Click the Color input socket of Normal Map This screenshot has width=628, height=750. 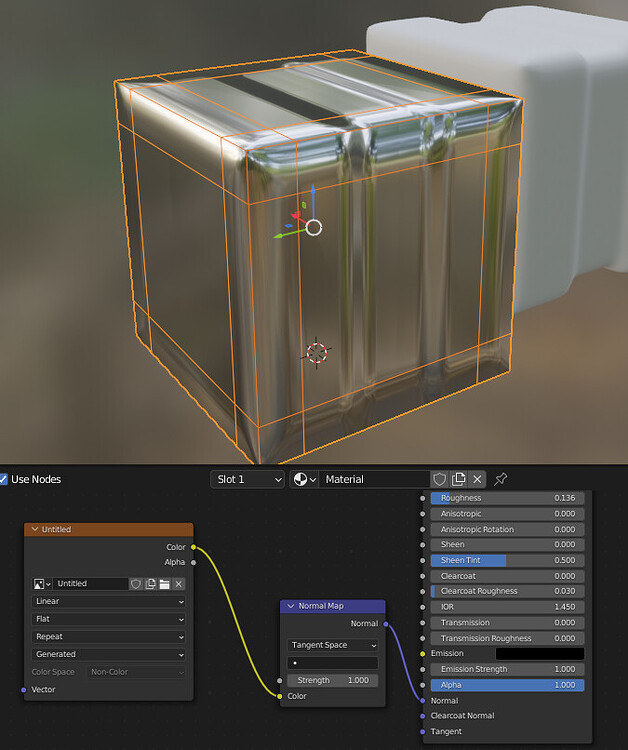[x=279, y=696]
